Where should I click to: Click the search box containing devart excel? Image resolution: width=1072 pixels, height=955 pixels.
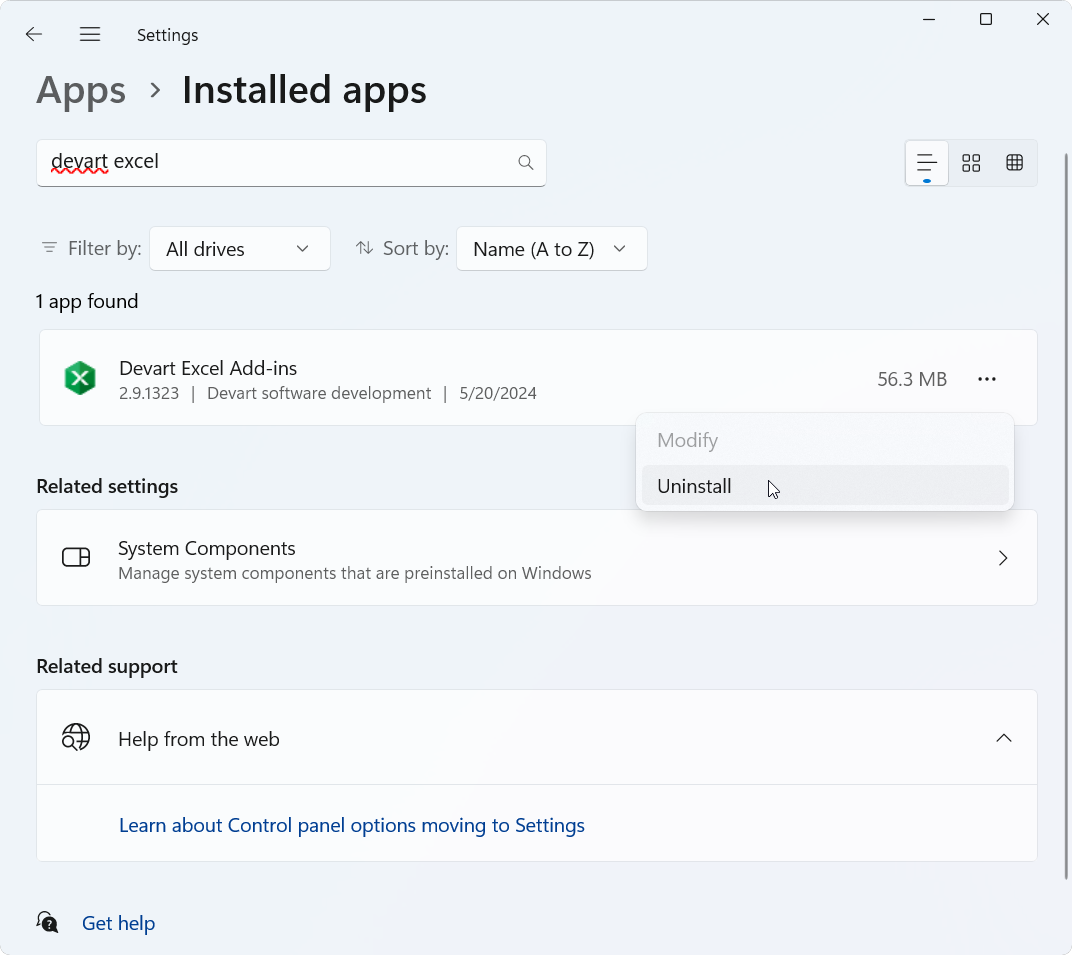[x=291, y=163]
